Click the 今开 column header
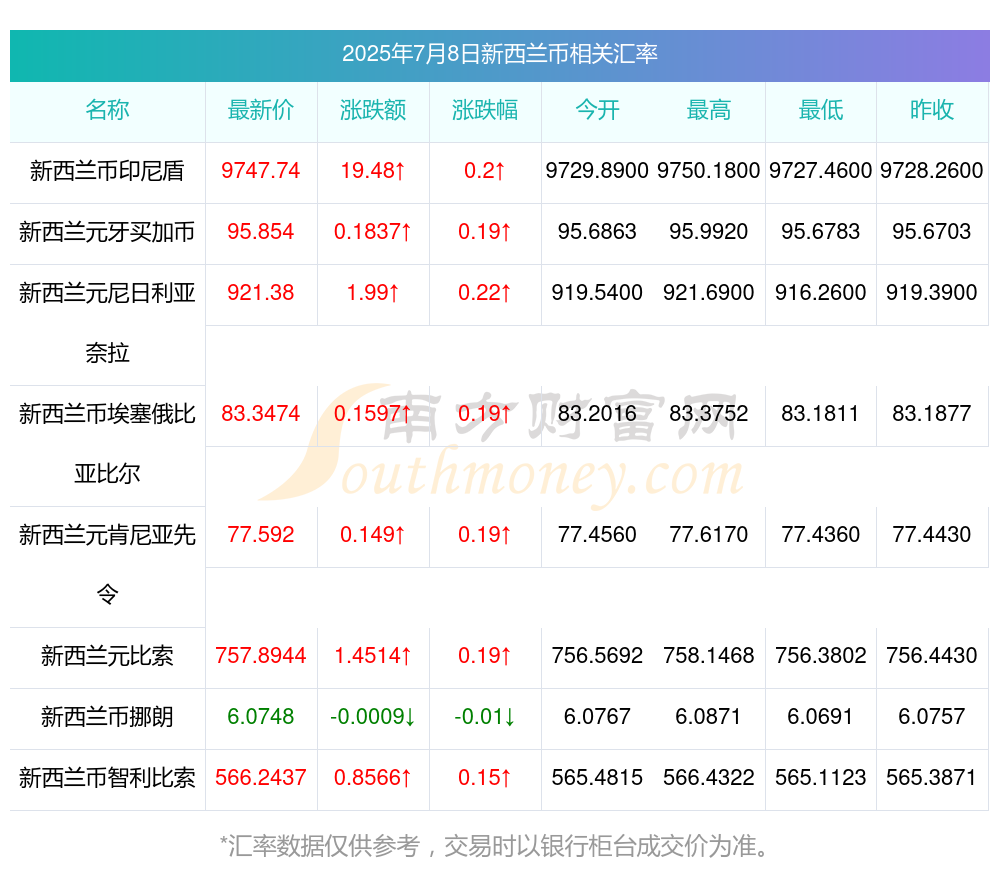 tap(597, 110)
